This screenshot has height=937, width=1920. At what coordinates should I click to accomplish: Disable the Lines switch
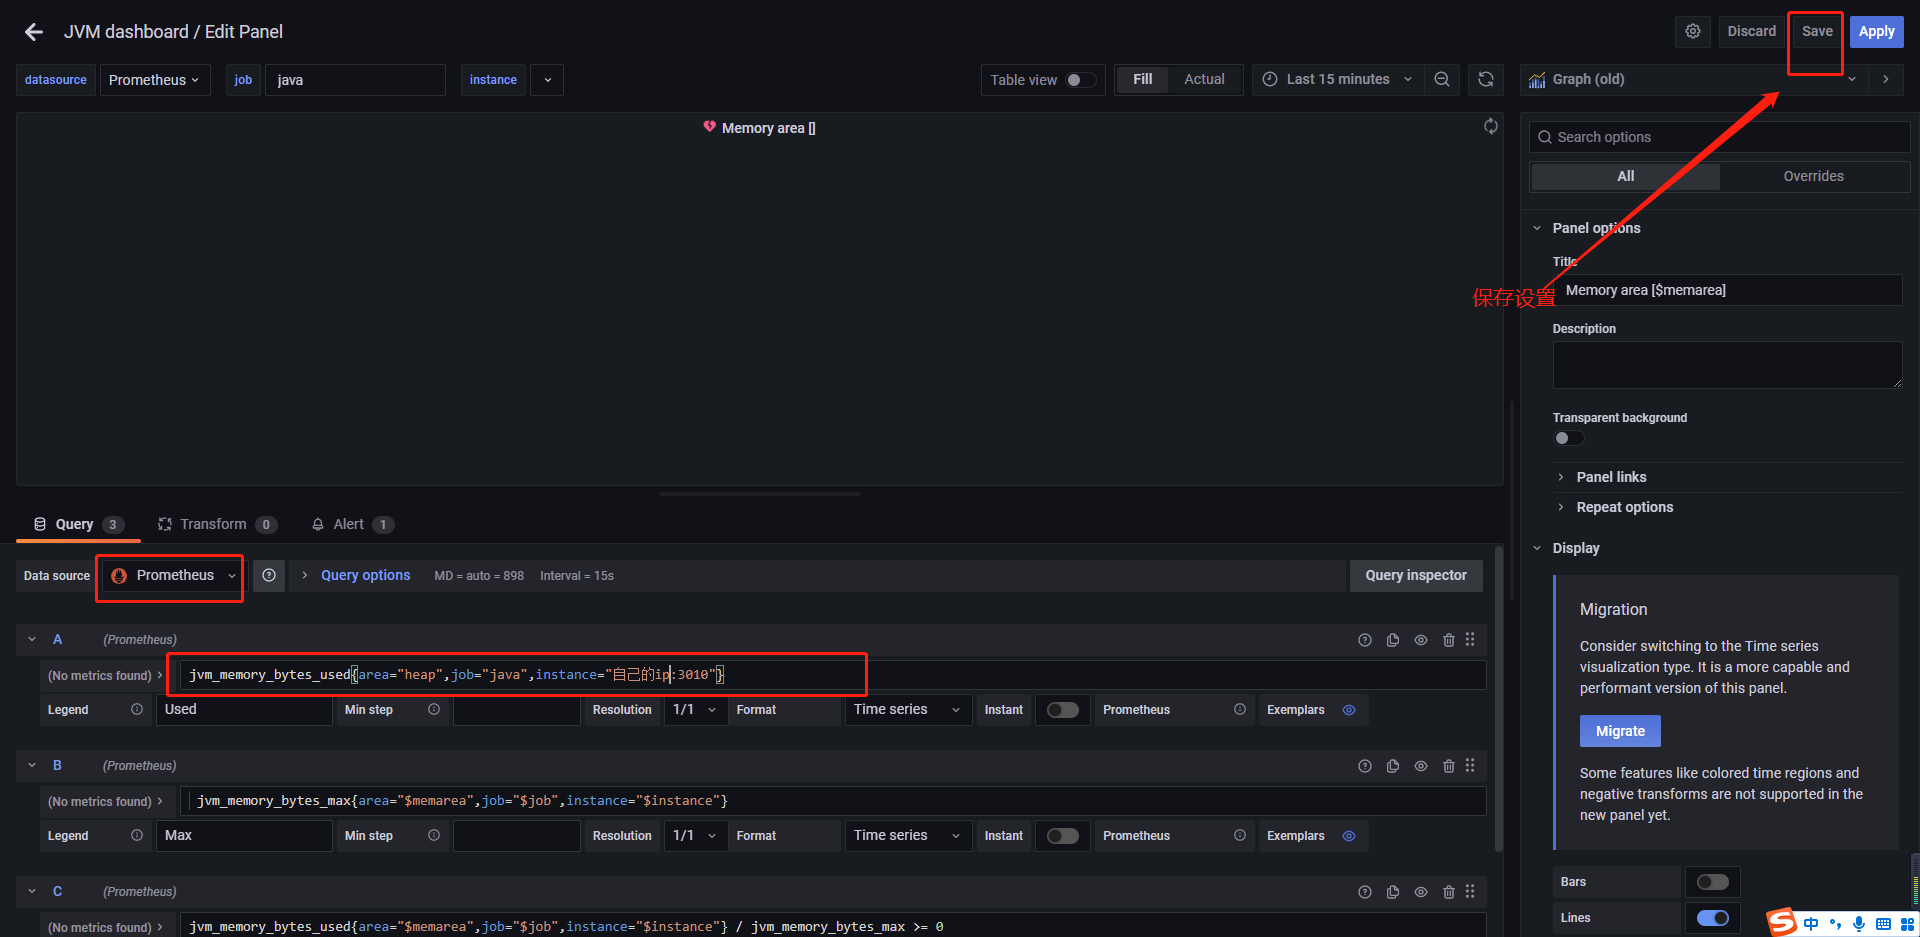[1713, 918]
